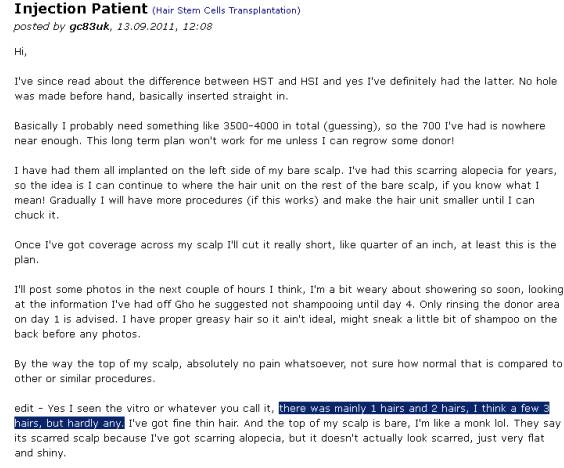Click the post time 12:08
This screenshot has width=564, height=468.
pyautogui.click(x=197, y=27)
